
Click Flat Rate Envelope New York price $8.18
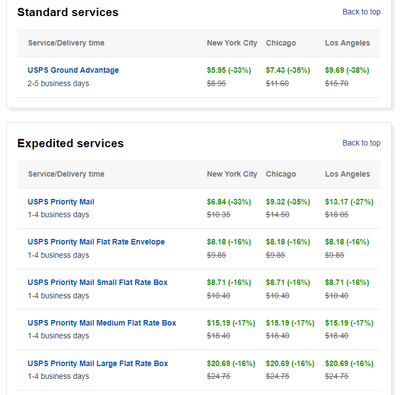[229, 242]
